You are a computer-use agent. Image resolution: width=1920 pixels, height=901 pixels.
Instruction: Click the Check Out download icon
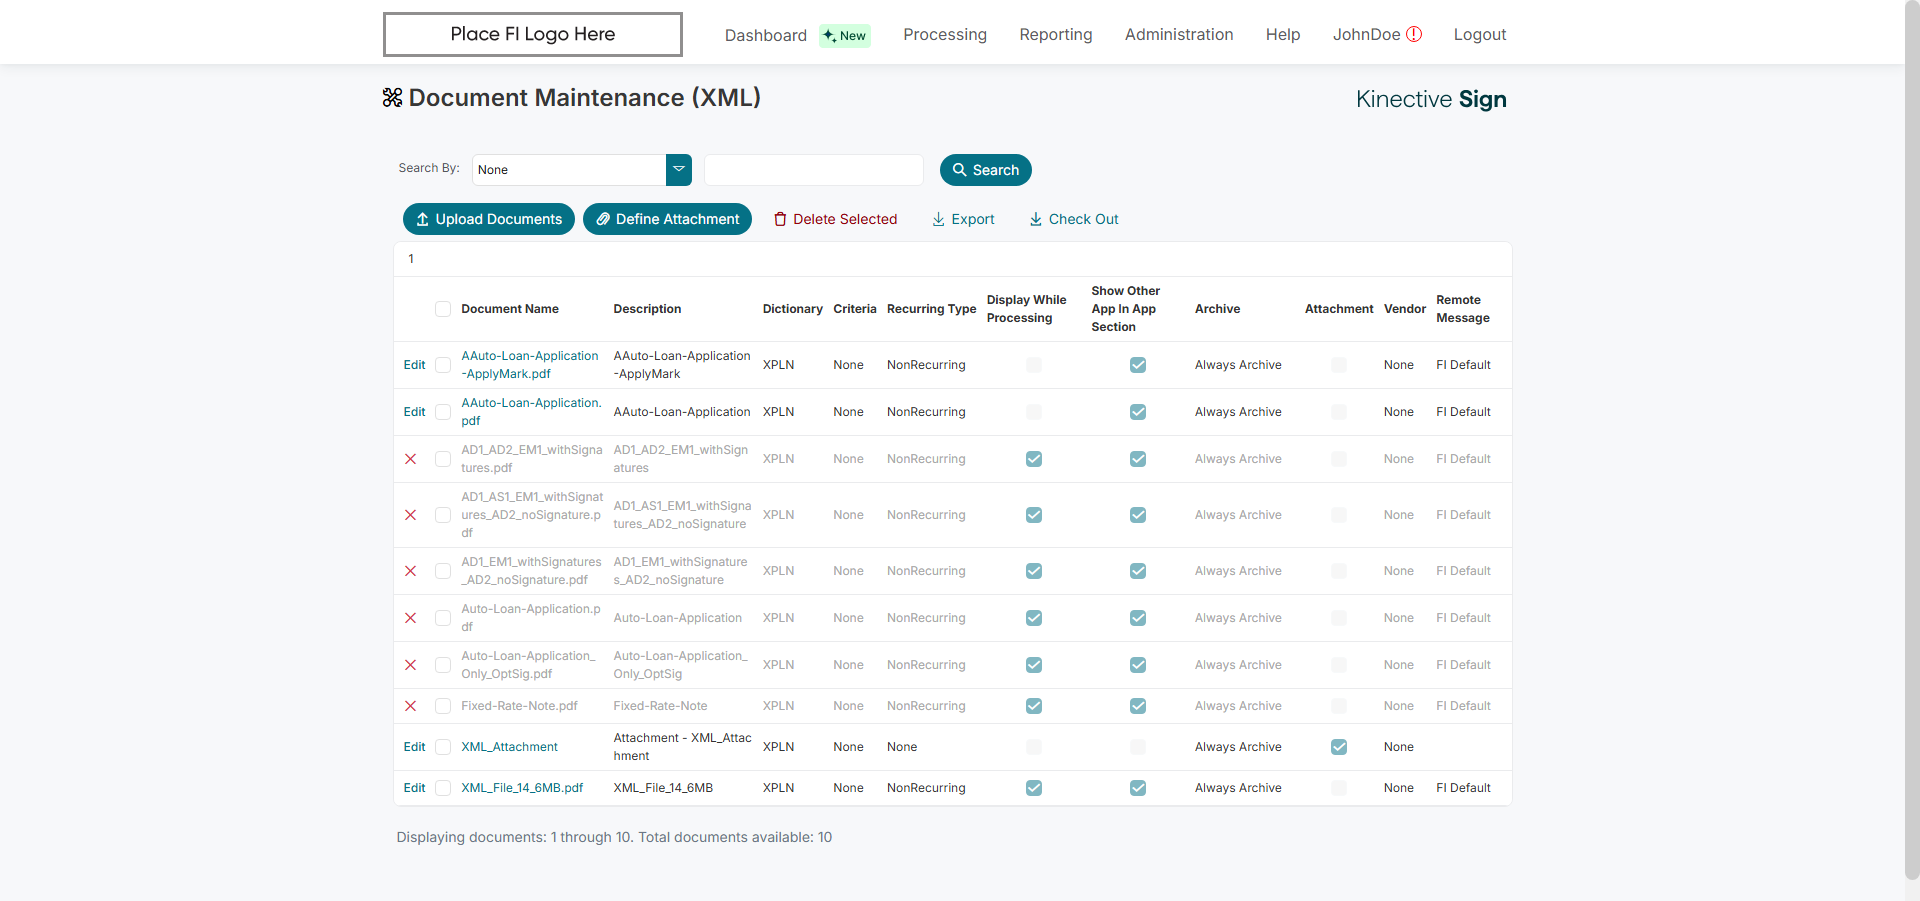click(x=1036, y=219)
